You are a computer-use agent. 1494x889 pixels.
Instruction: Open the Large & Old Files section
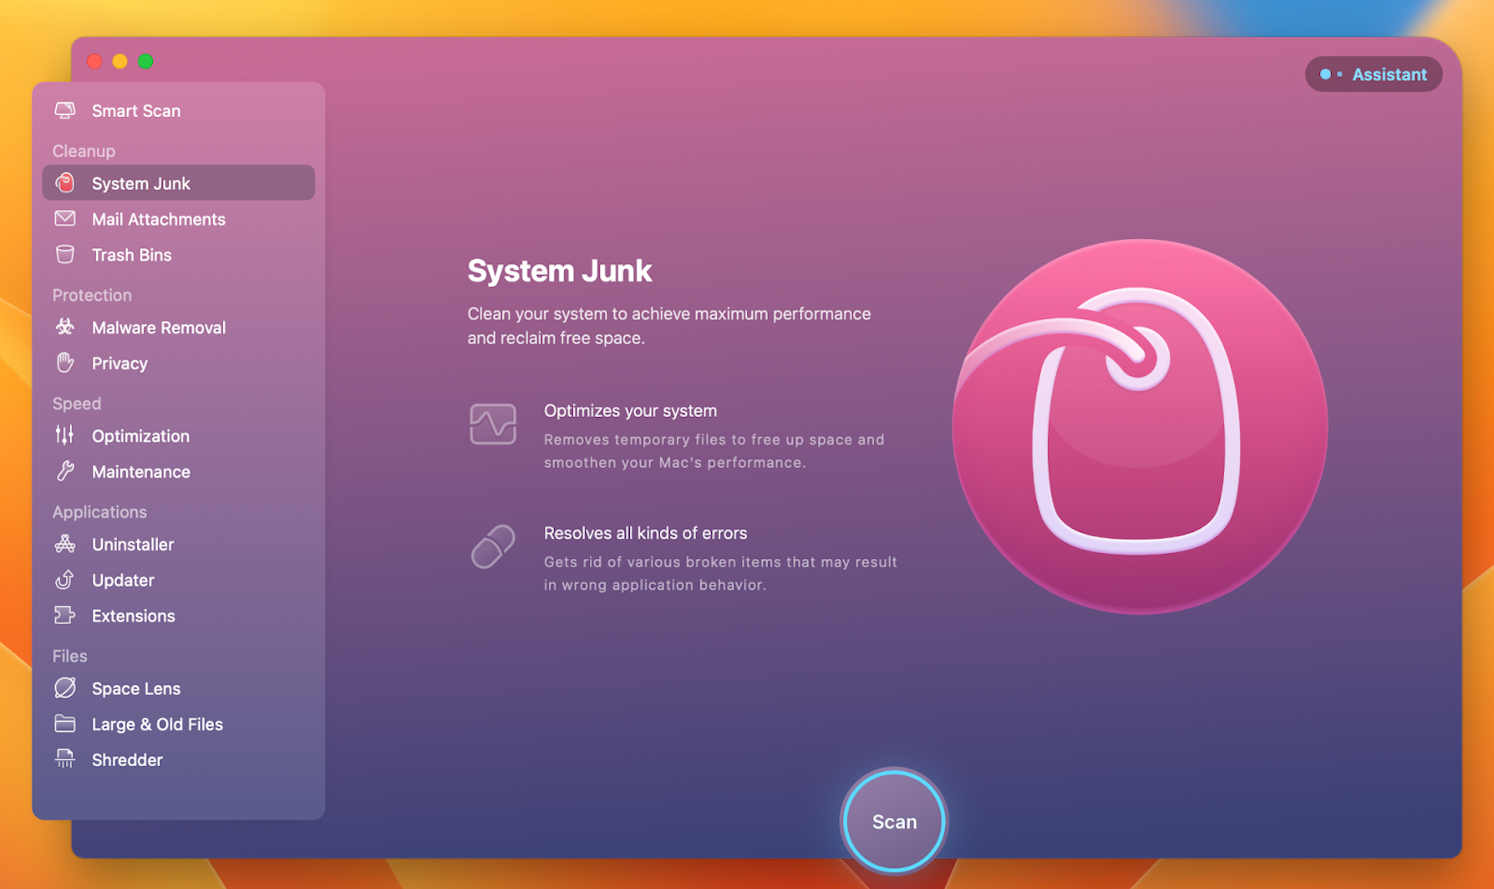(157, 724)
